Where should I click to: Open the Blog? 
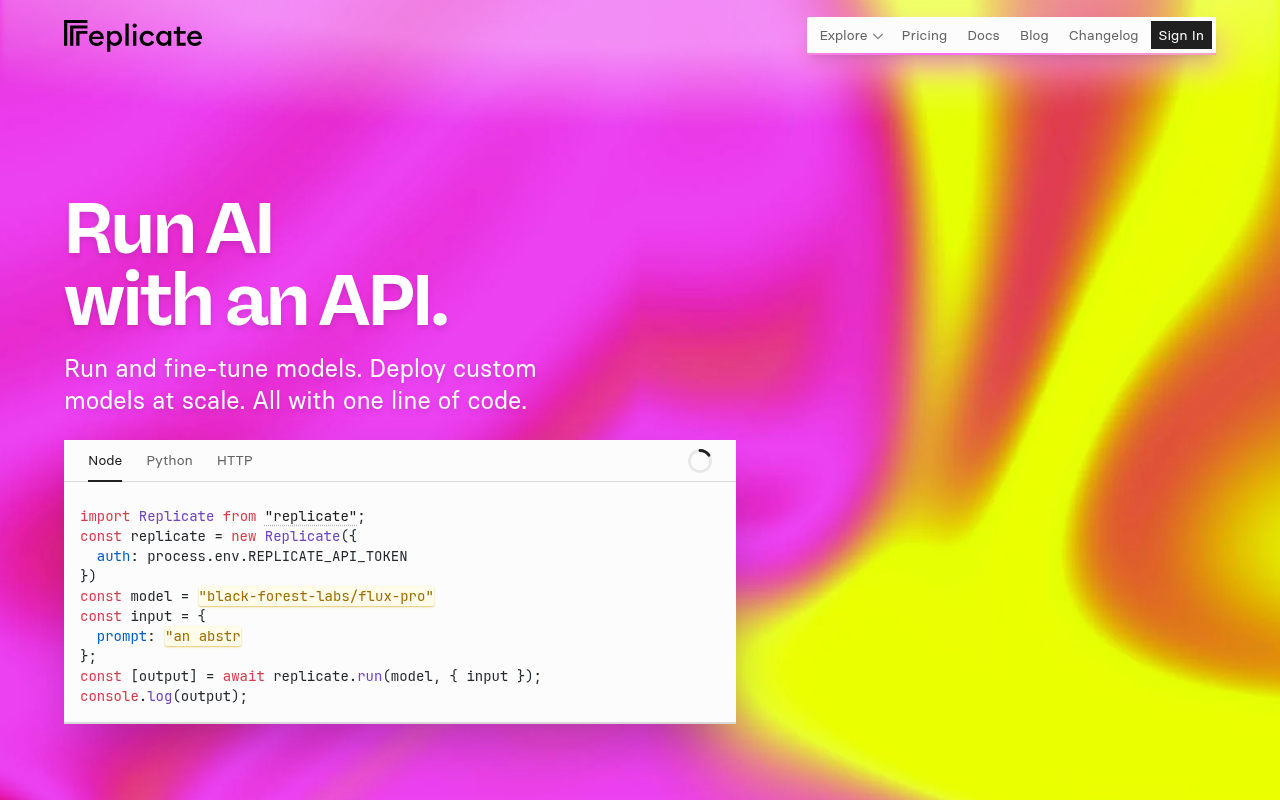[1033, 35]
